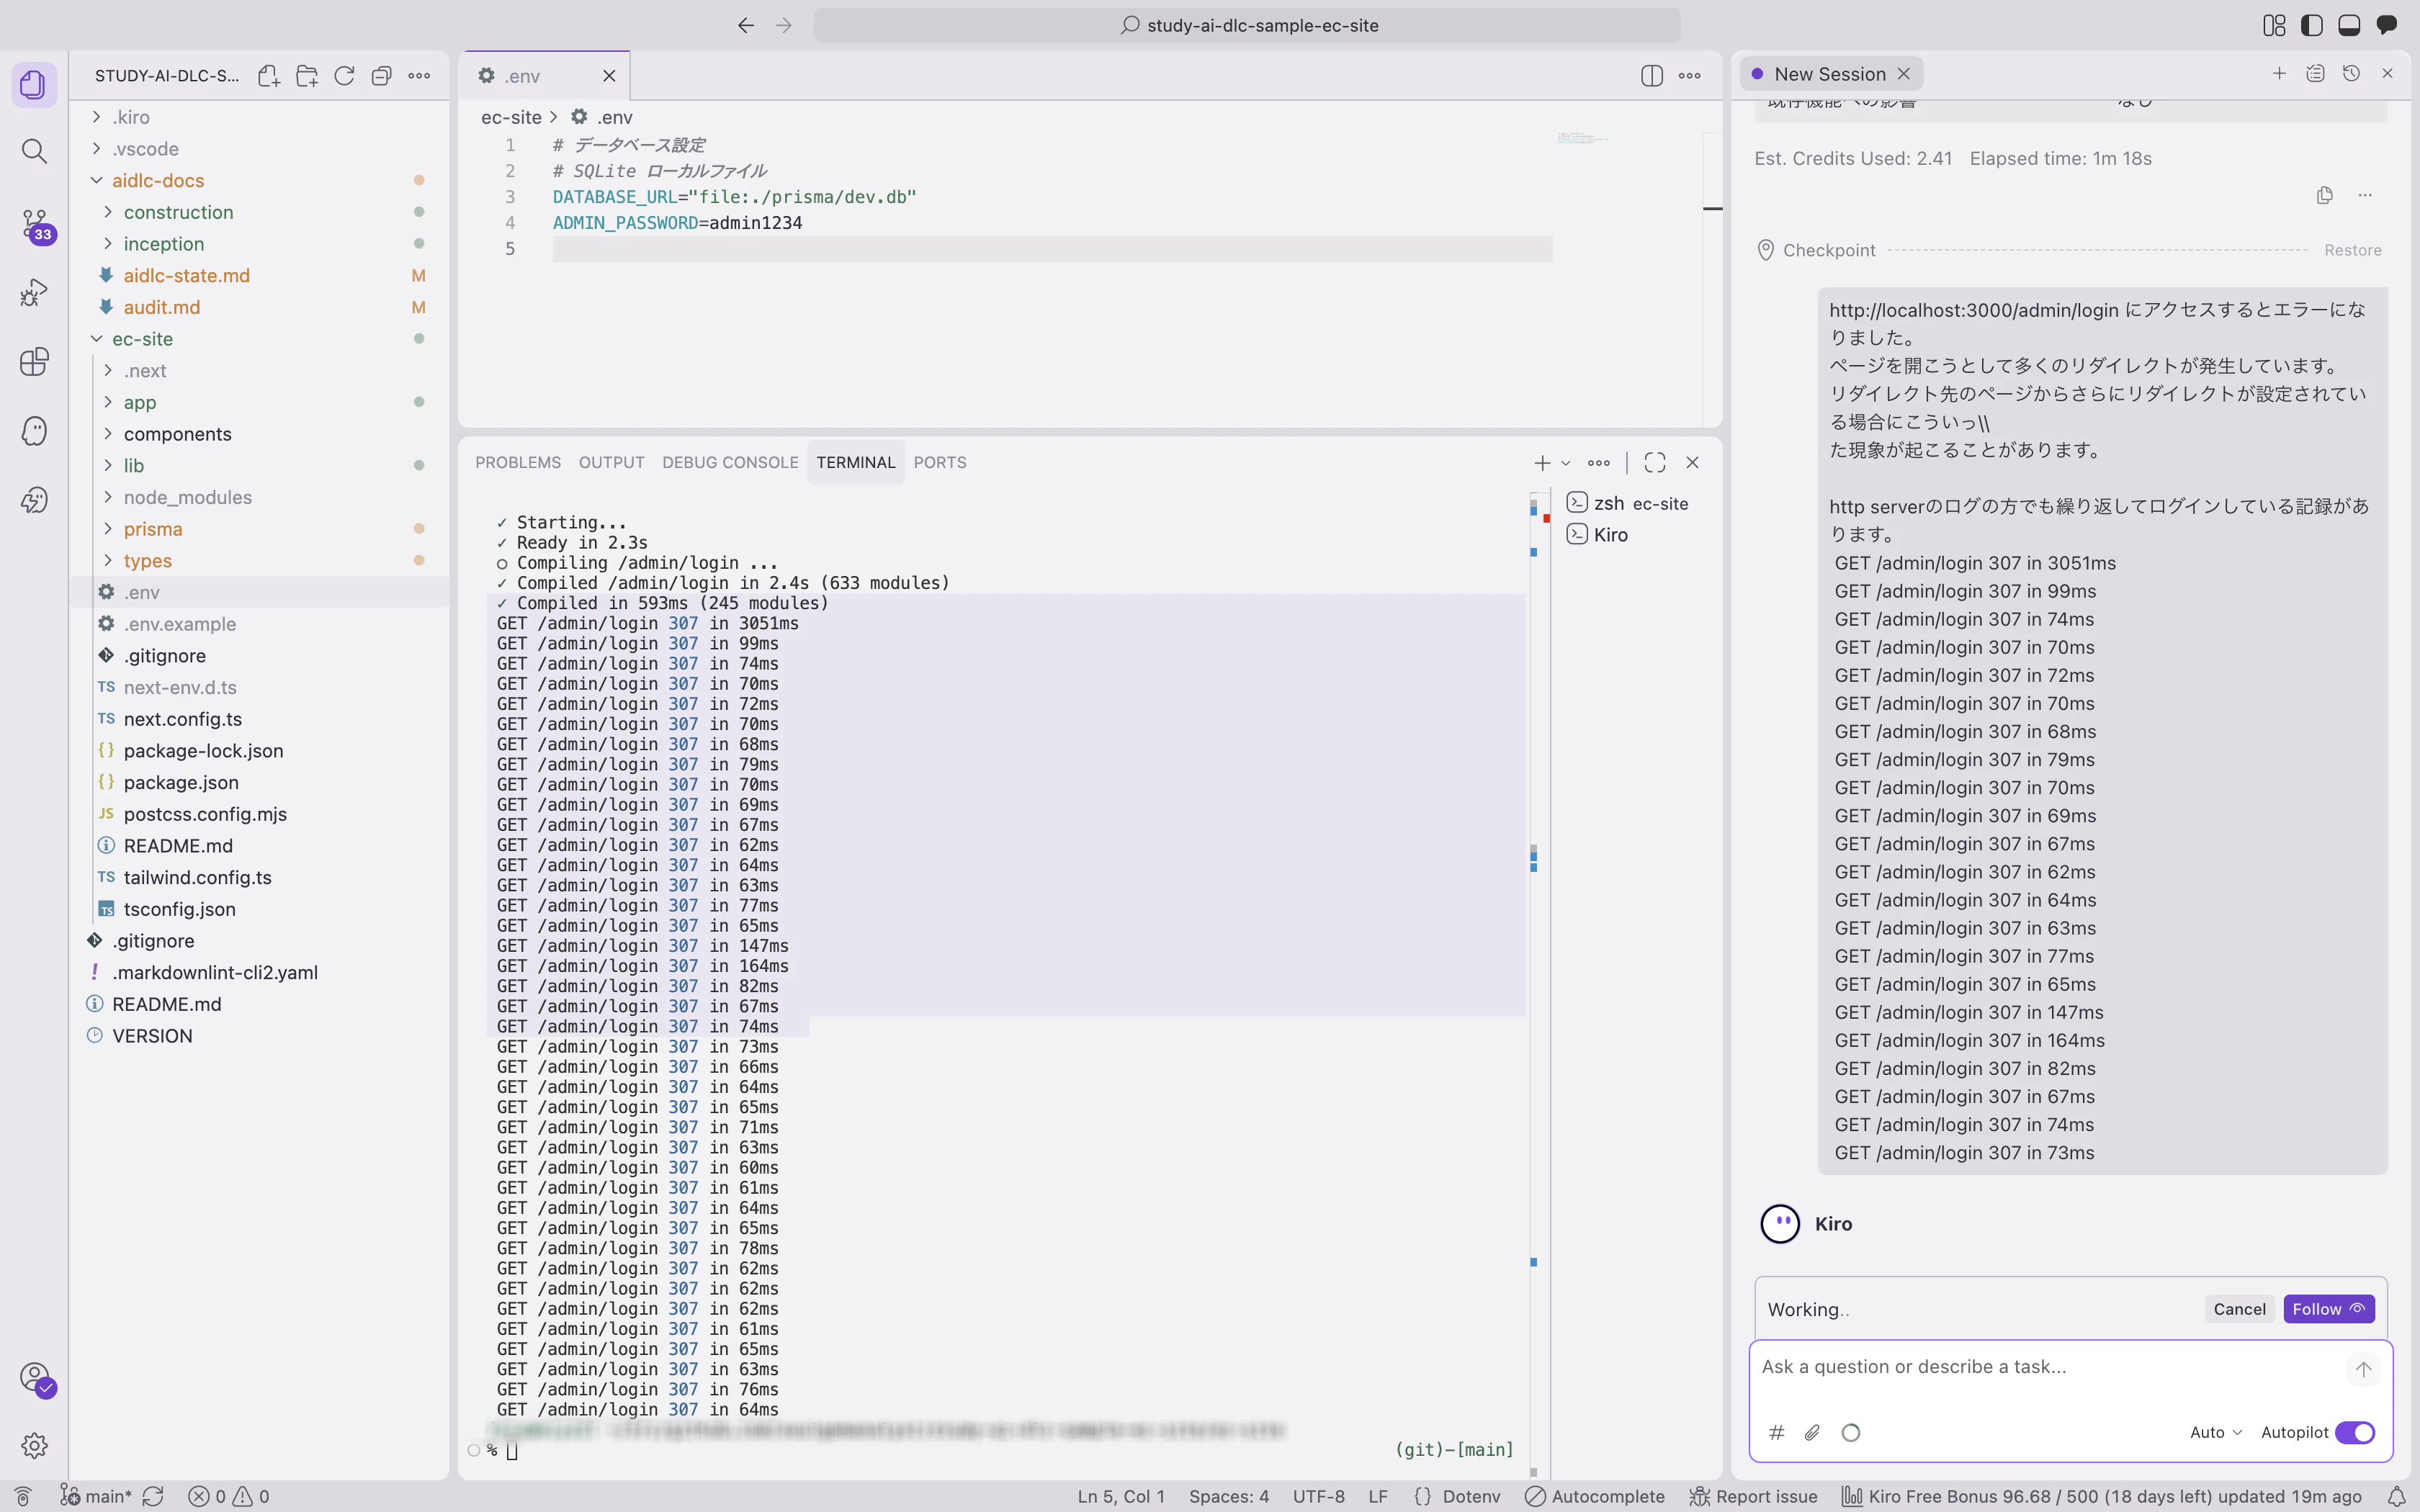Viewport: 2420px width, 1512px height.
Task: Add a new terminal with plus icon
Action: 1542,462
